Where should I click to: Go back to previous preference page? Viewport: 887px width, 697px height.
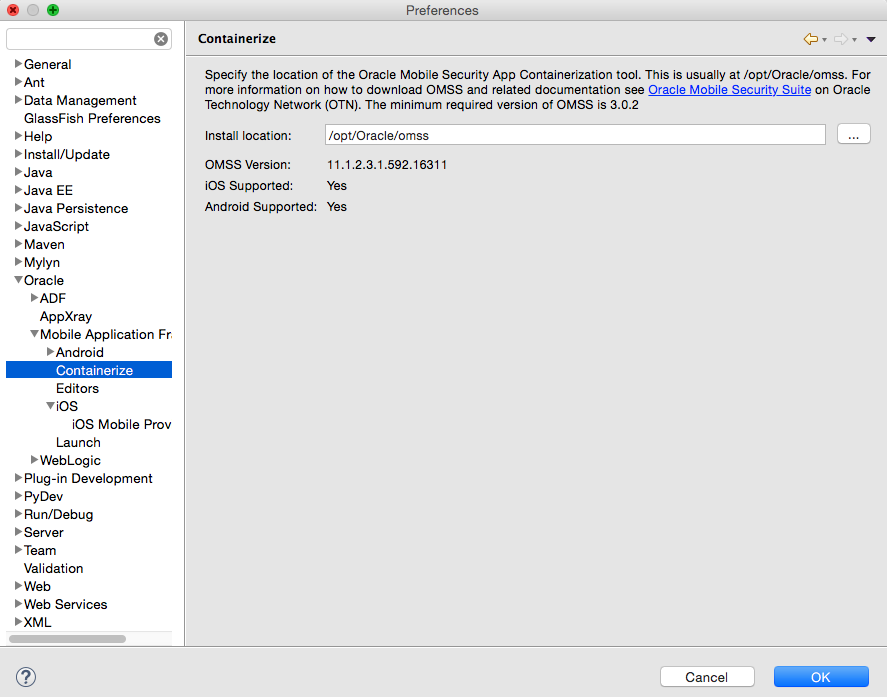[x=811, y=39]
